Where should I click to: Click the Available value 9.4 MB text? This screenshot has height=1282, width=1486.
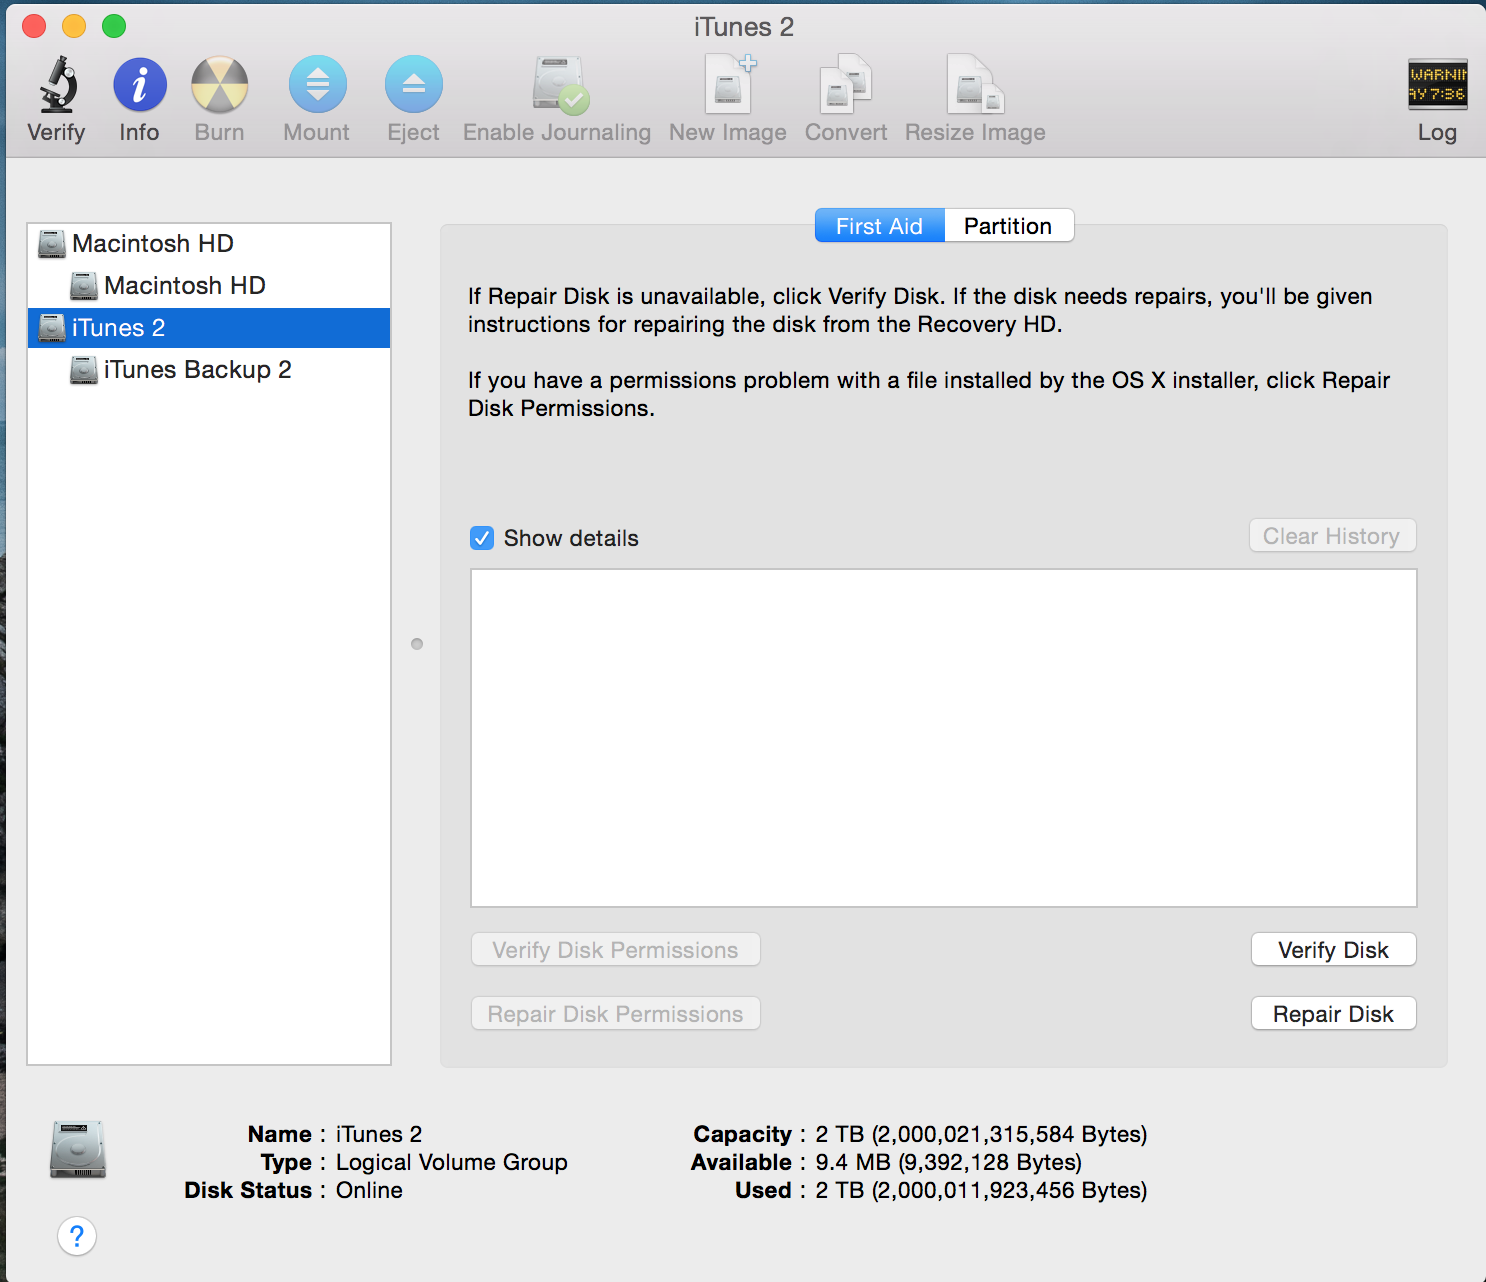pyautogui.click(x=948, y=1162)
